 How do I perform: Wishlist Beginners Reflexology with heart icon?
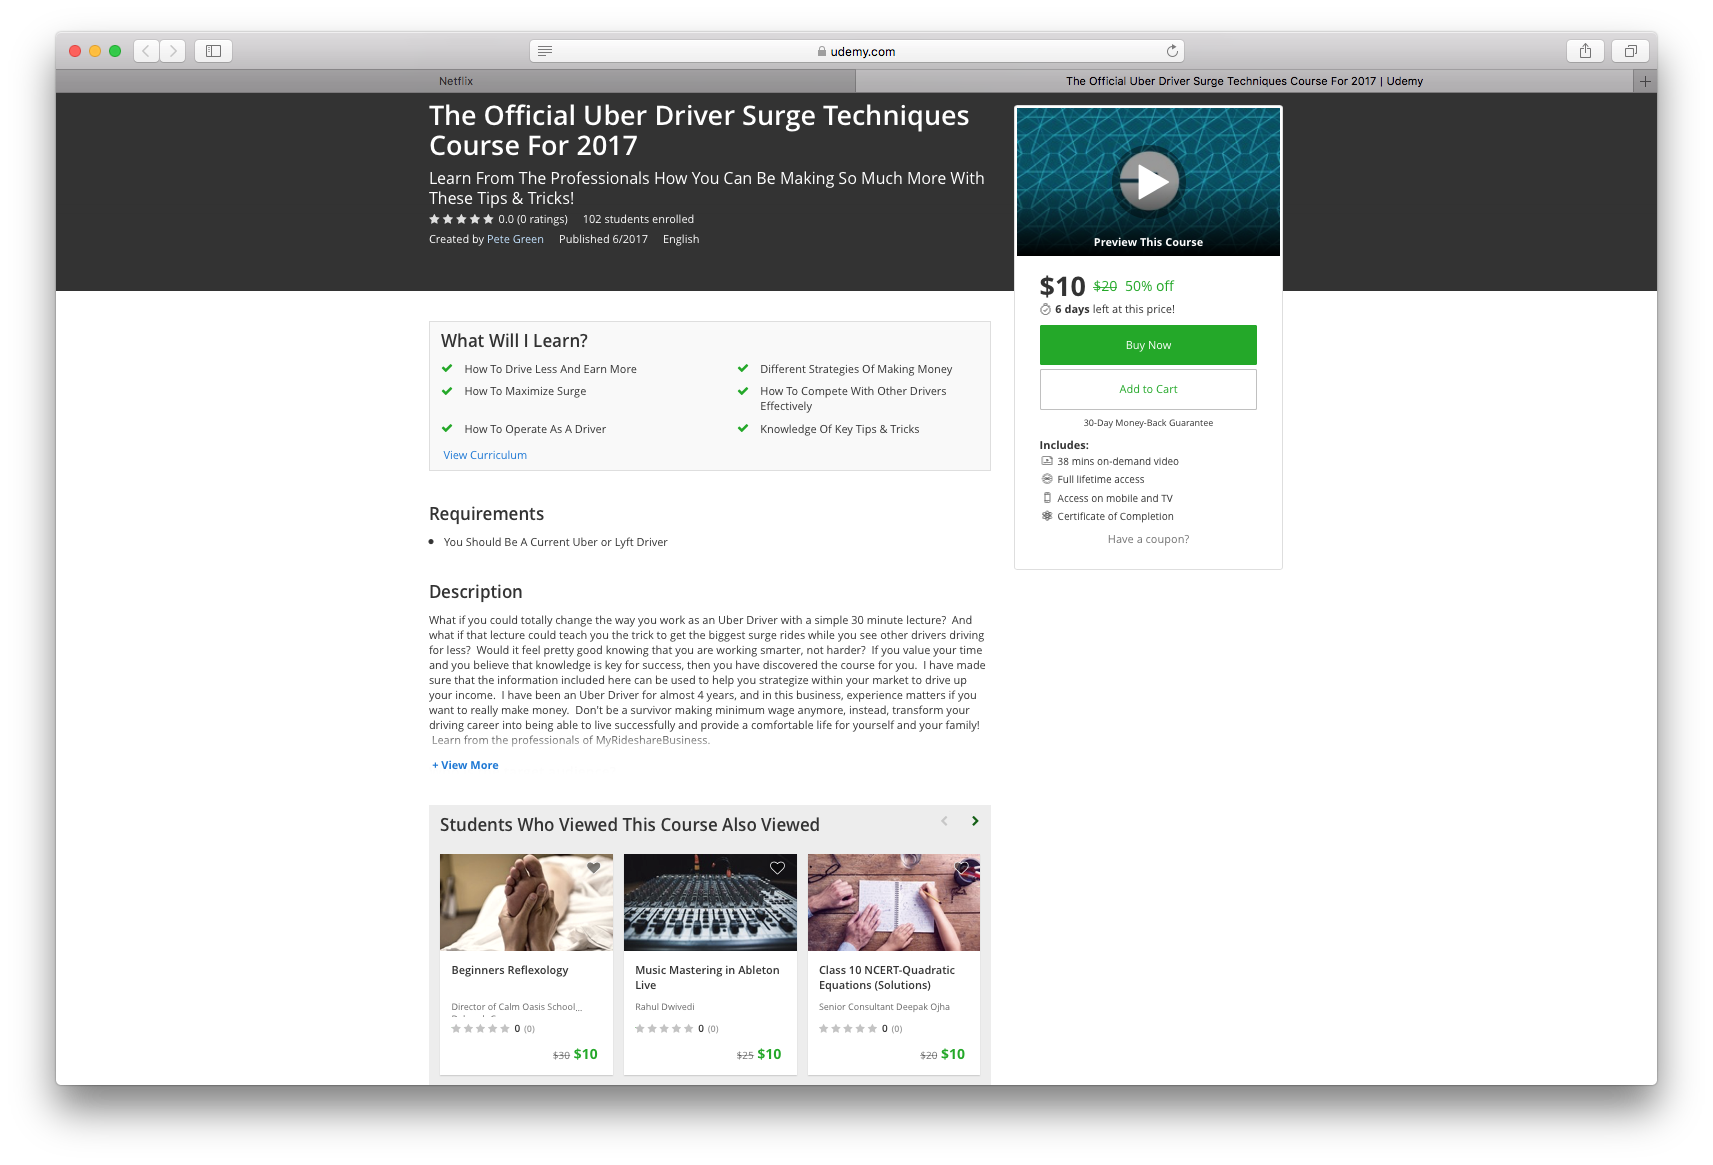594,868
